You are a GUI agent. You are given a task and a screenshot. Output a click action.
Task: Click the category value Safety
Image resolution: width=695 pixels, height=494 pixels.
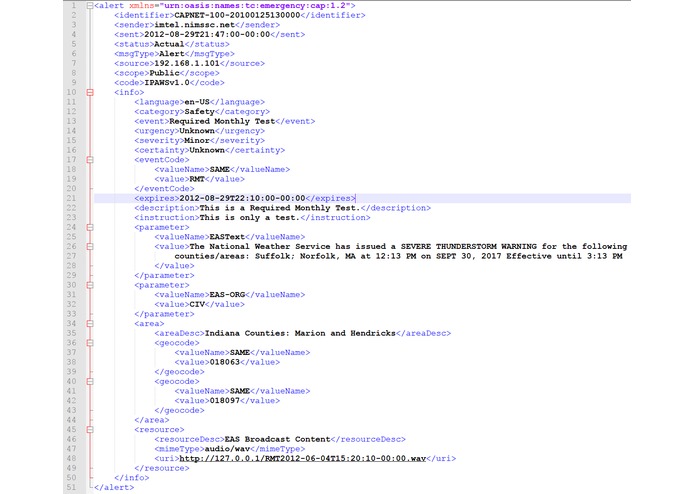coord(199,112)
